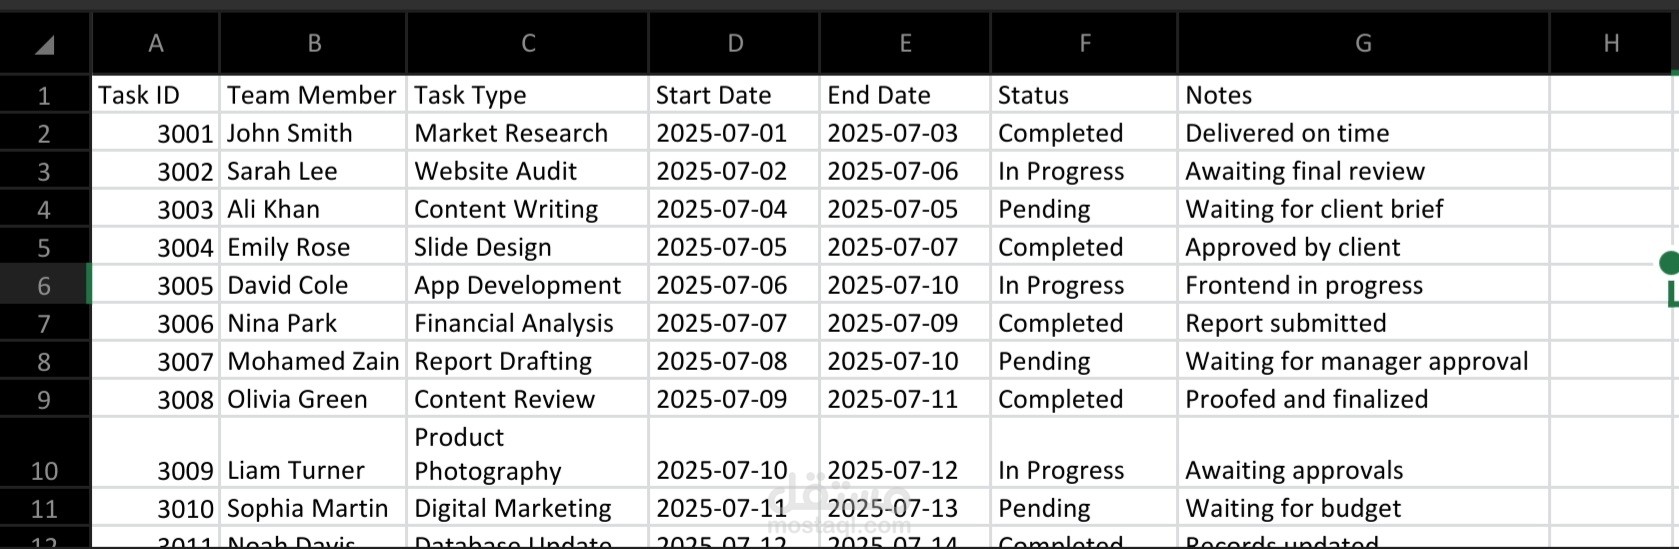Select column G header

(1363, 43)
